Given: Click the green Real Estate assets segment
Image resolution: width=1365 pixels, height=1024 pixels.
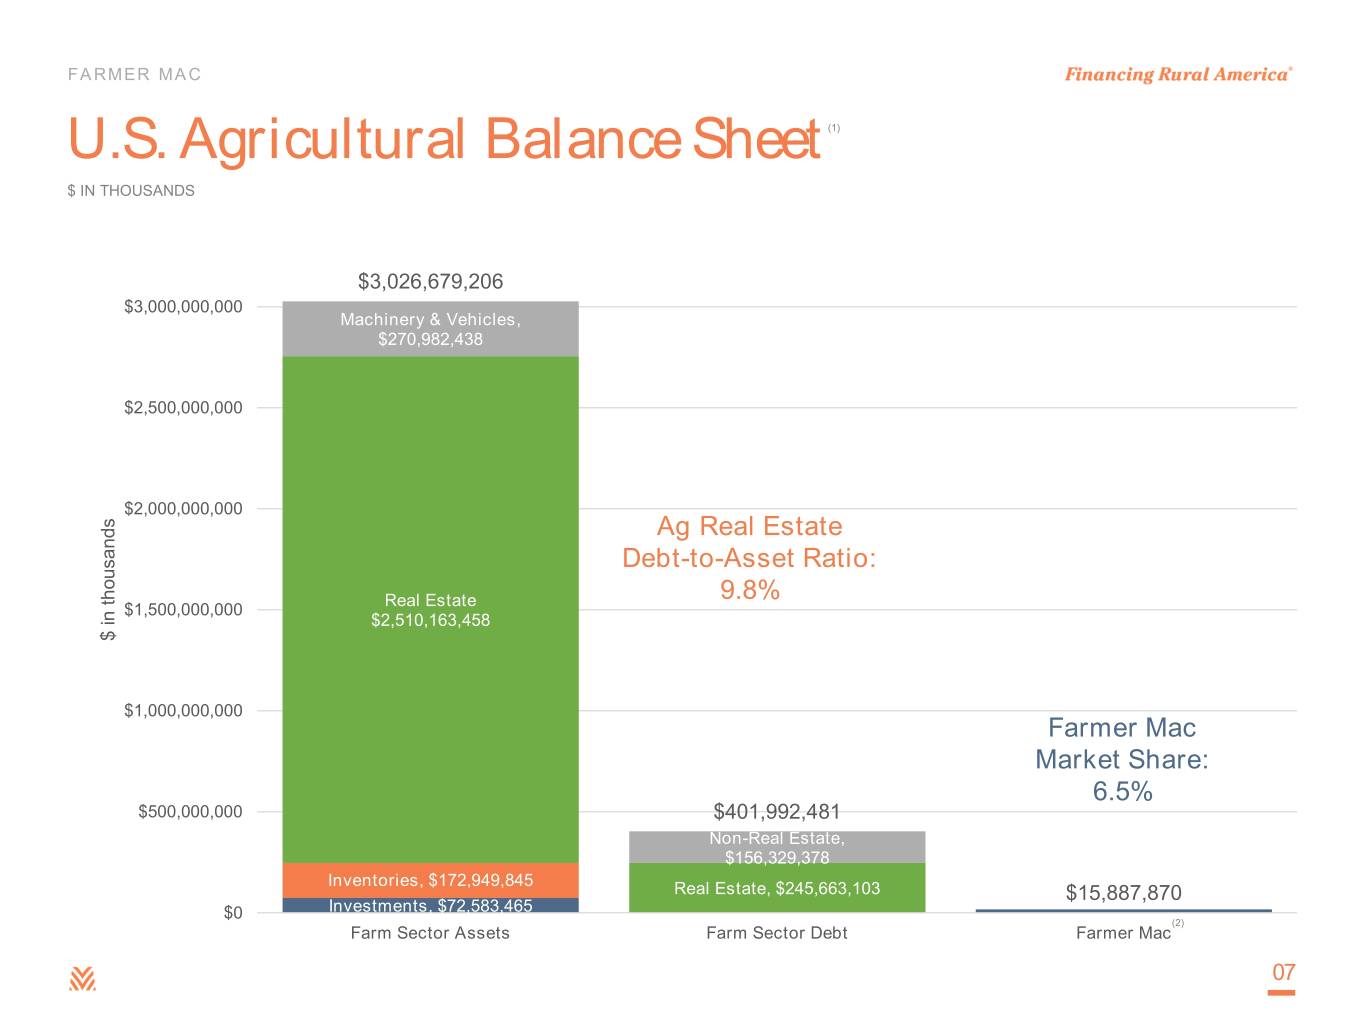Looking at the screenshot, I should pyautogui.click(x=430, y=610).
